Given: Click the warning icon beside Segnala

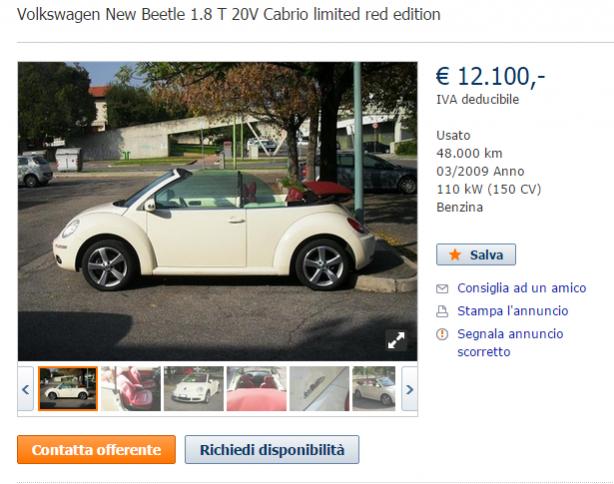Looking at the screenshot, I should 442,334.
